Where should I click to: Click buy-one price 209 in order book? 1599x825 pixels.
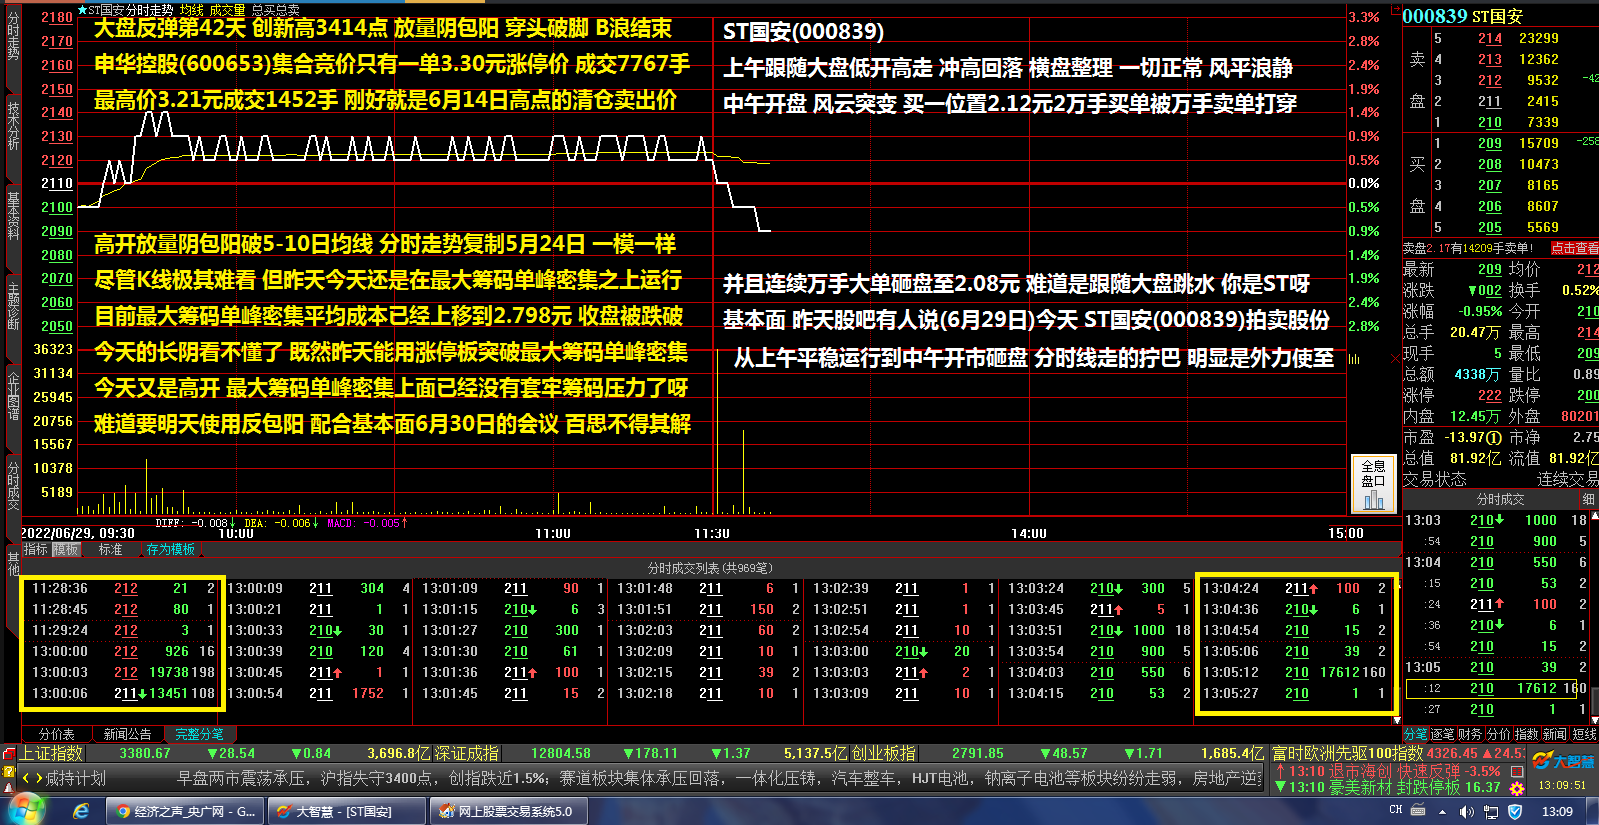(x=1489, y=143)
